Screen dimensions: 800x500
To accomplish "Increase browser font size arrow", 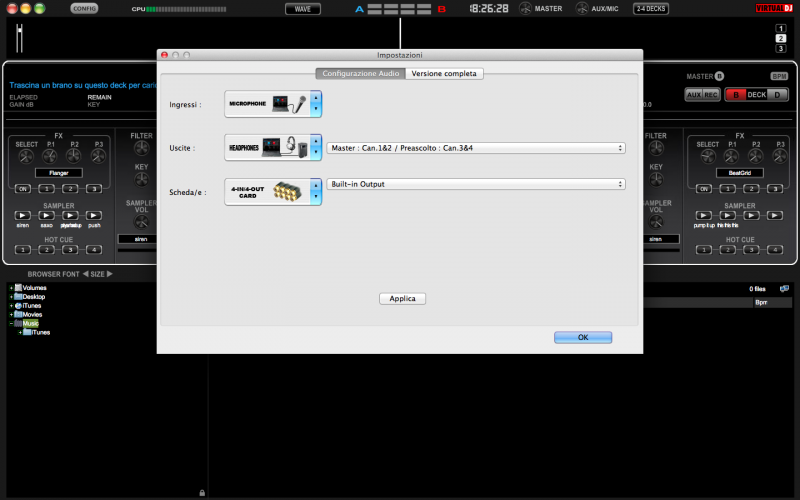I will pyautogui.click(x=110, y=274).
